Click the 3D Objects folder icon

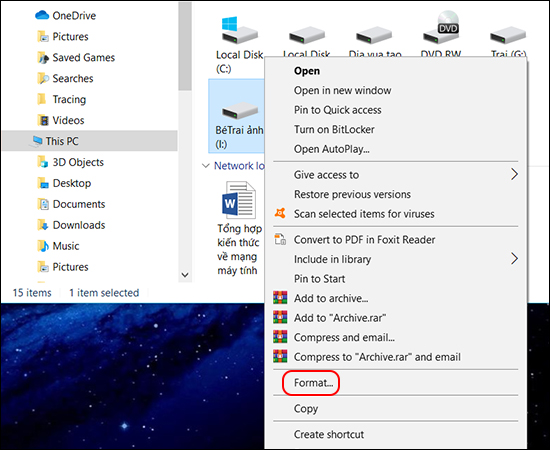(43, 162)
